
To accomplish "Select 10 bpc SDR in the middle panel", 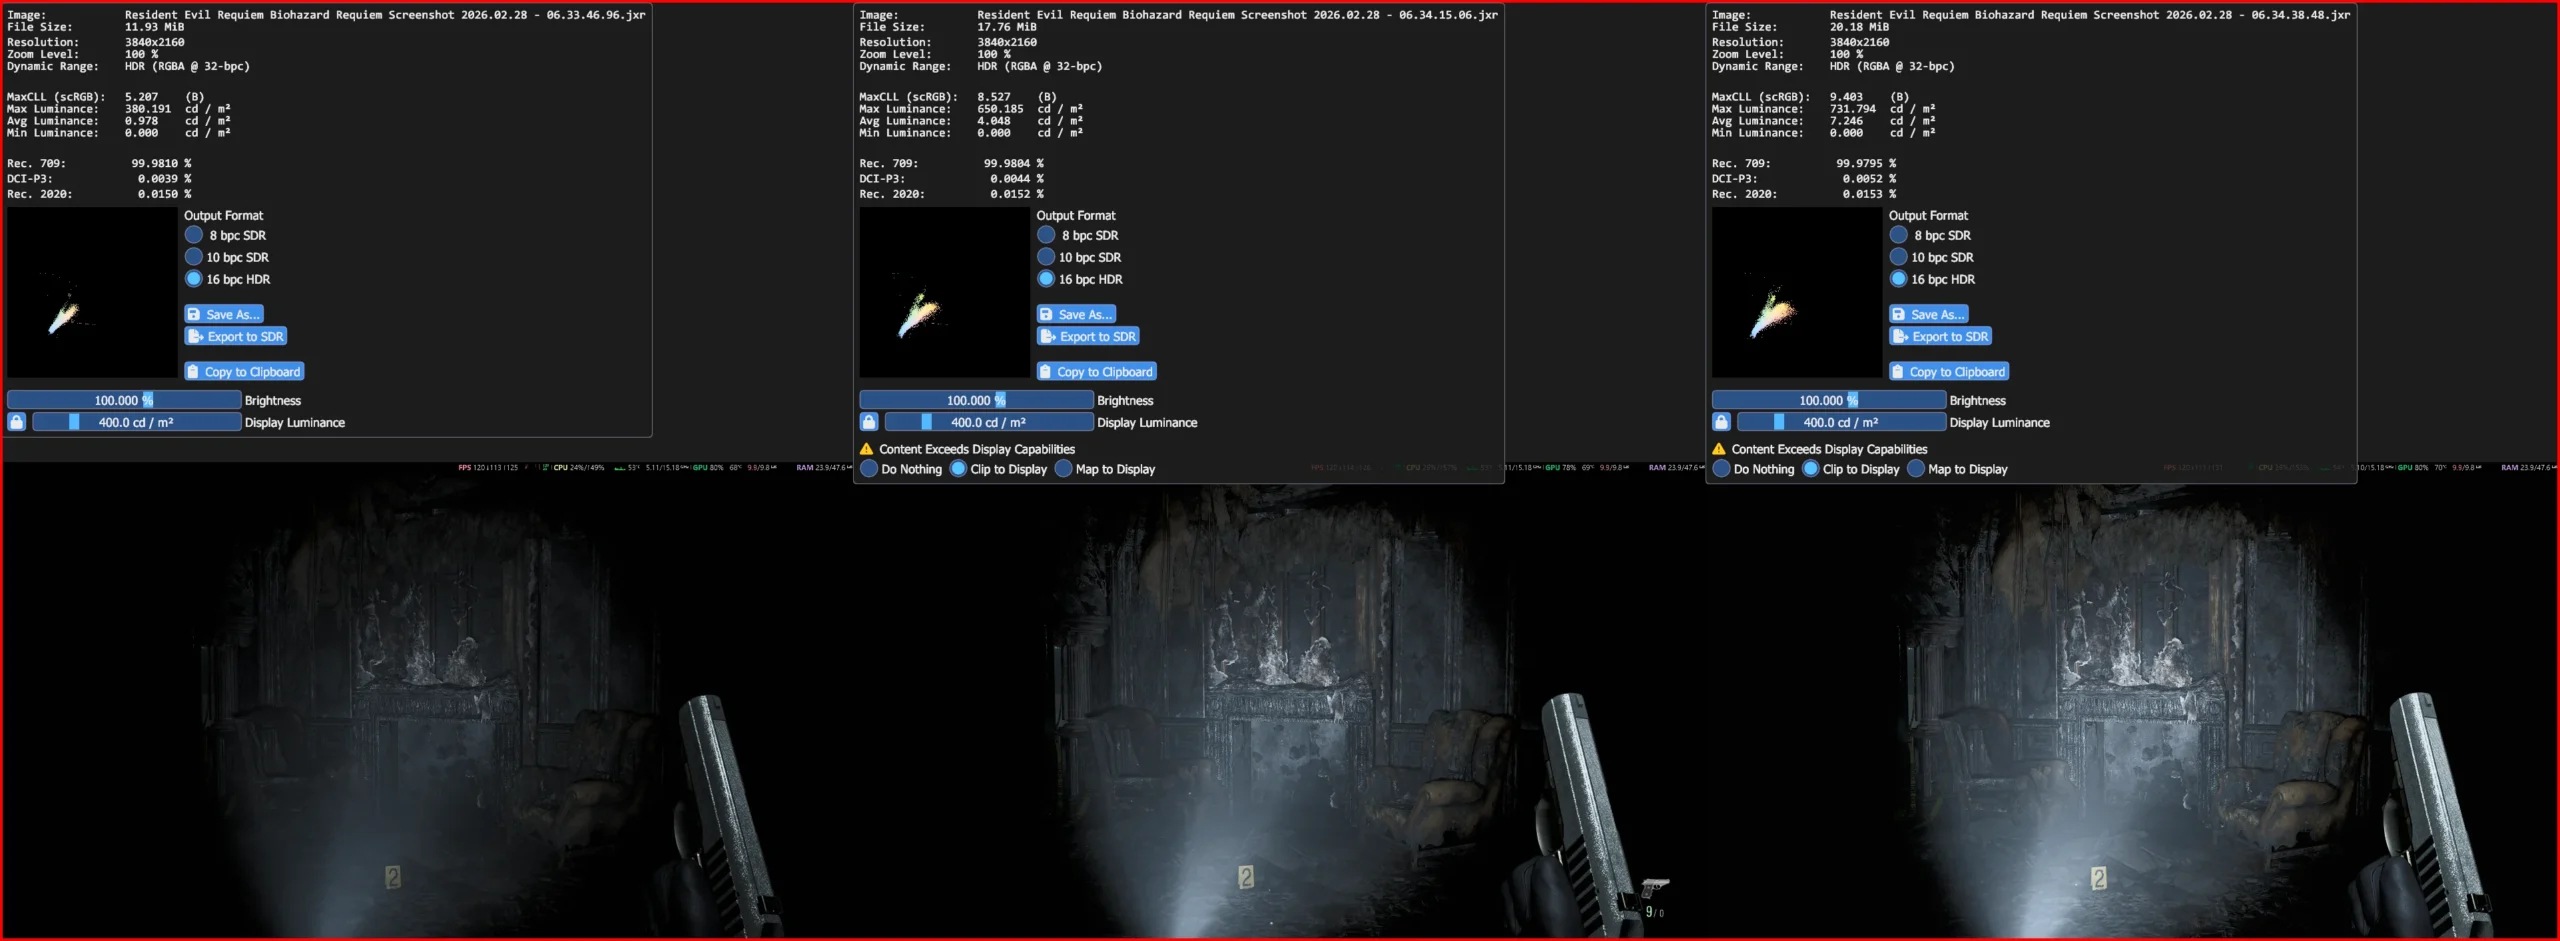I will point(1046,257).
